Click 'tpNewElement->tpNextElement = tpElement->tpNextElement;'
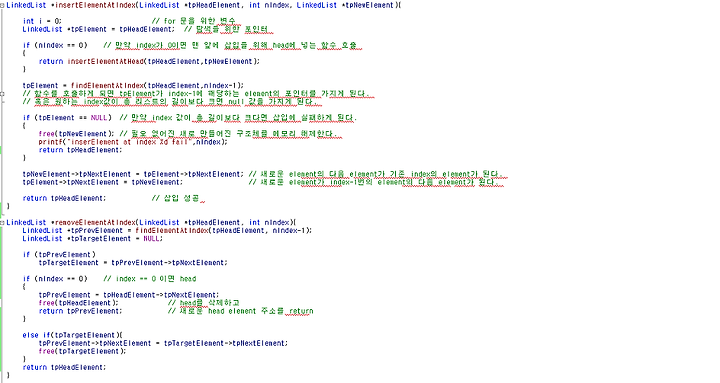Image resolution: width=720 pixels, height=383 pixels. 133,174
